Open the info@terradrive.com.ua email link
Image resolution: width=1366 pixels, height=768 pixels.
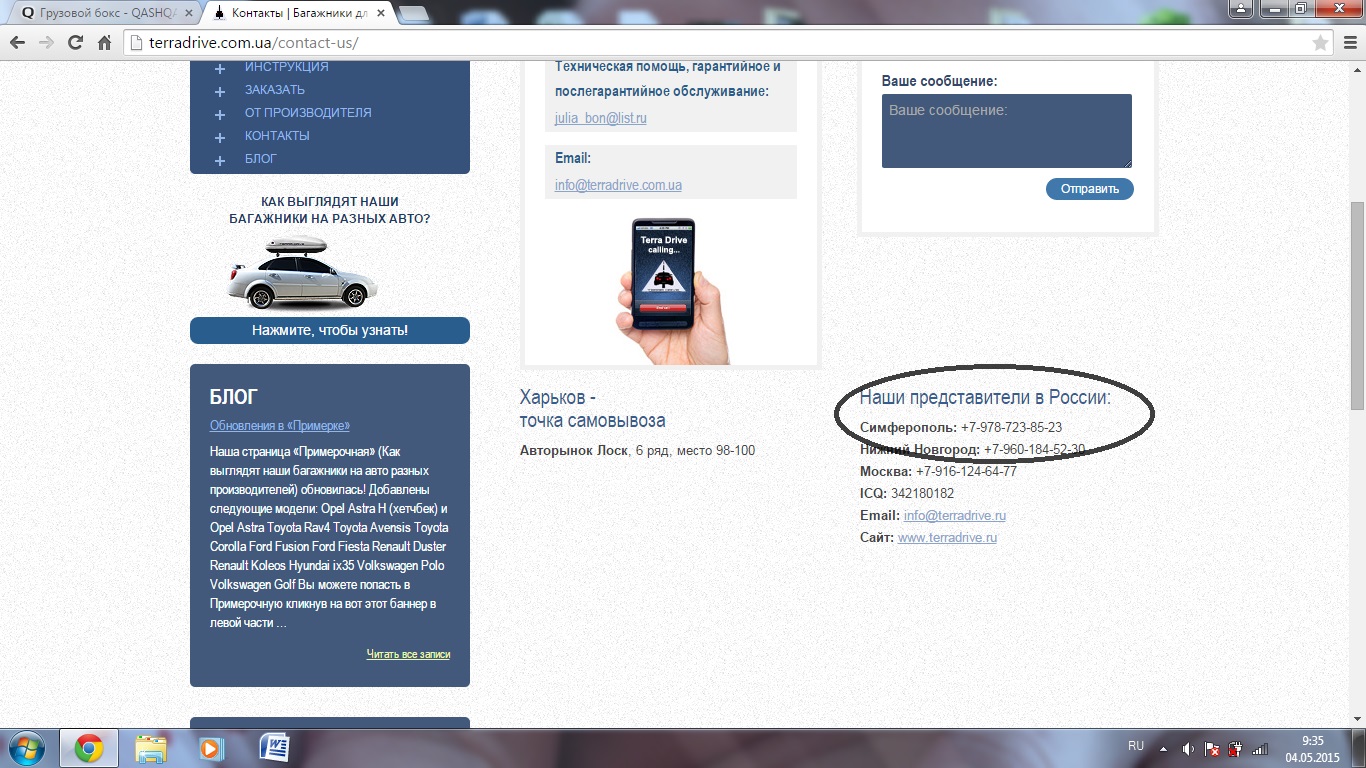618,185
